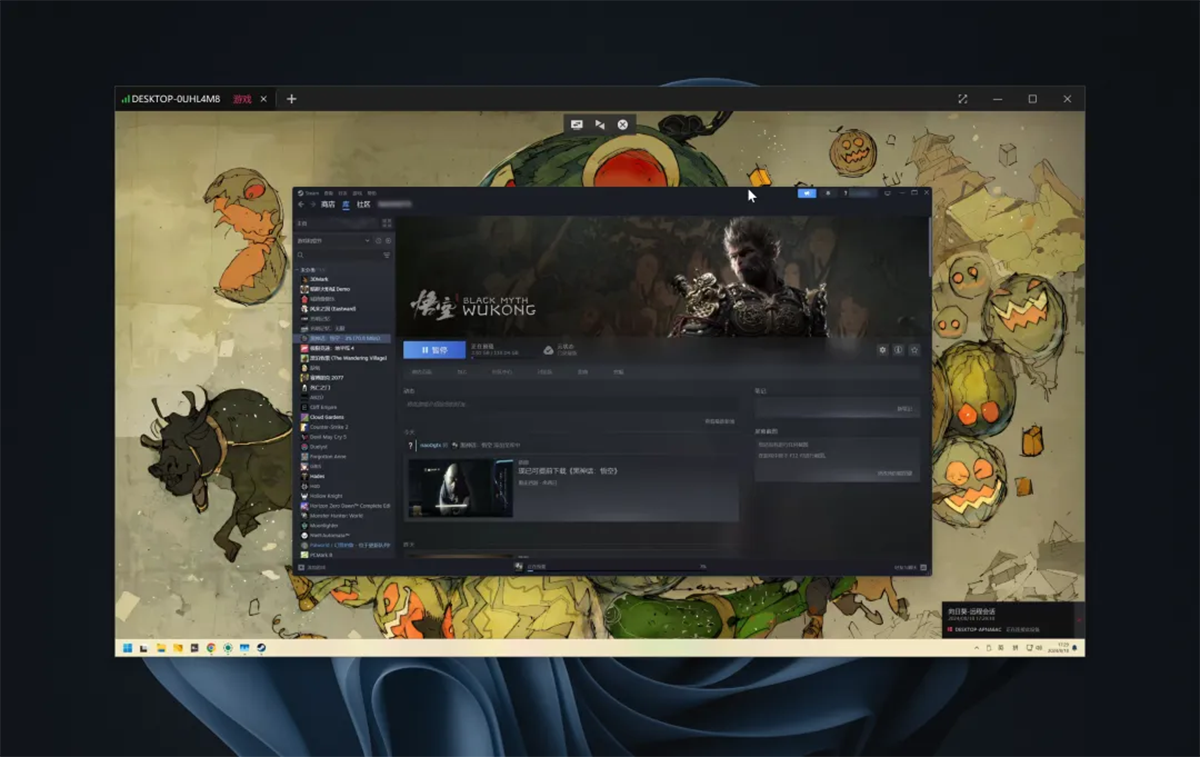1200x757 pixels.
Task: Favorite the game with the star icon
Action: [x=914, y=350]
